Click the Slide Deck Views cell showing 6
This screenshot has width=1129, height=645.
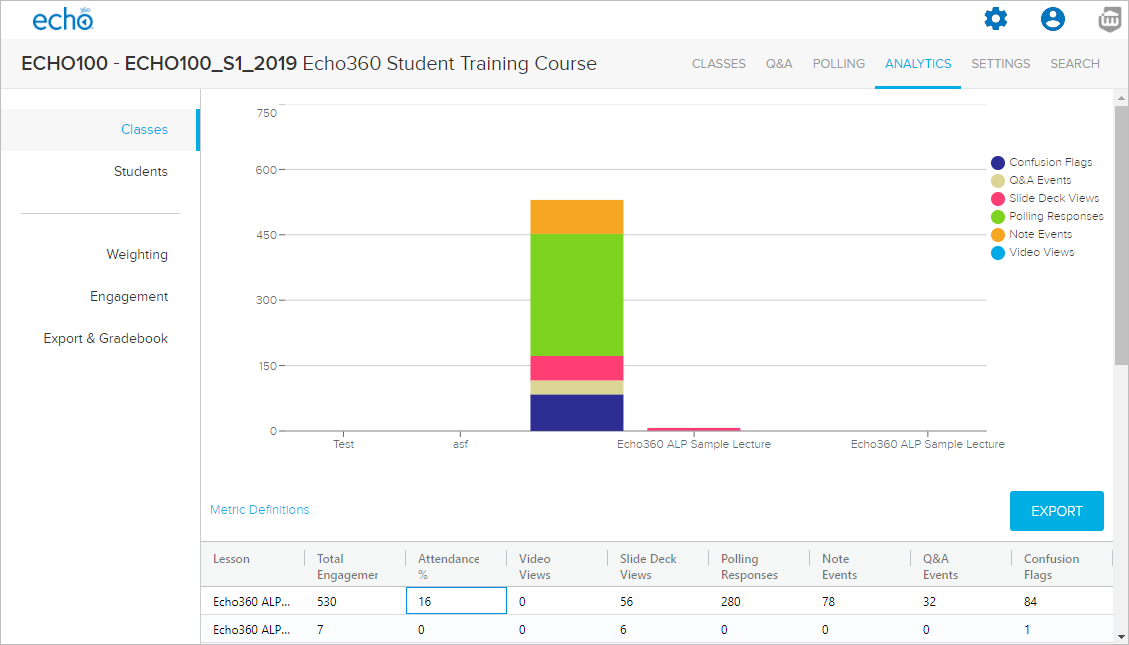pyautogui.click(x=658, y=629)
